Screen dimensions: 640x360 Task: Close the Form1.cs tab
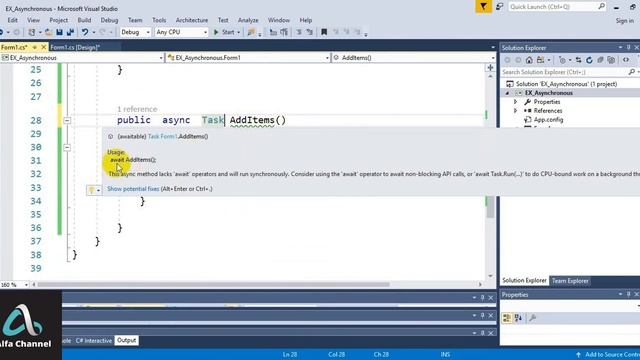coord(43,47)
